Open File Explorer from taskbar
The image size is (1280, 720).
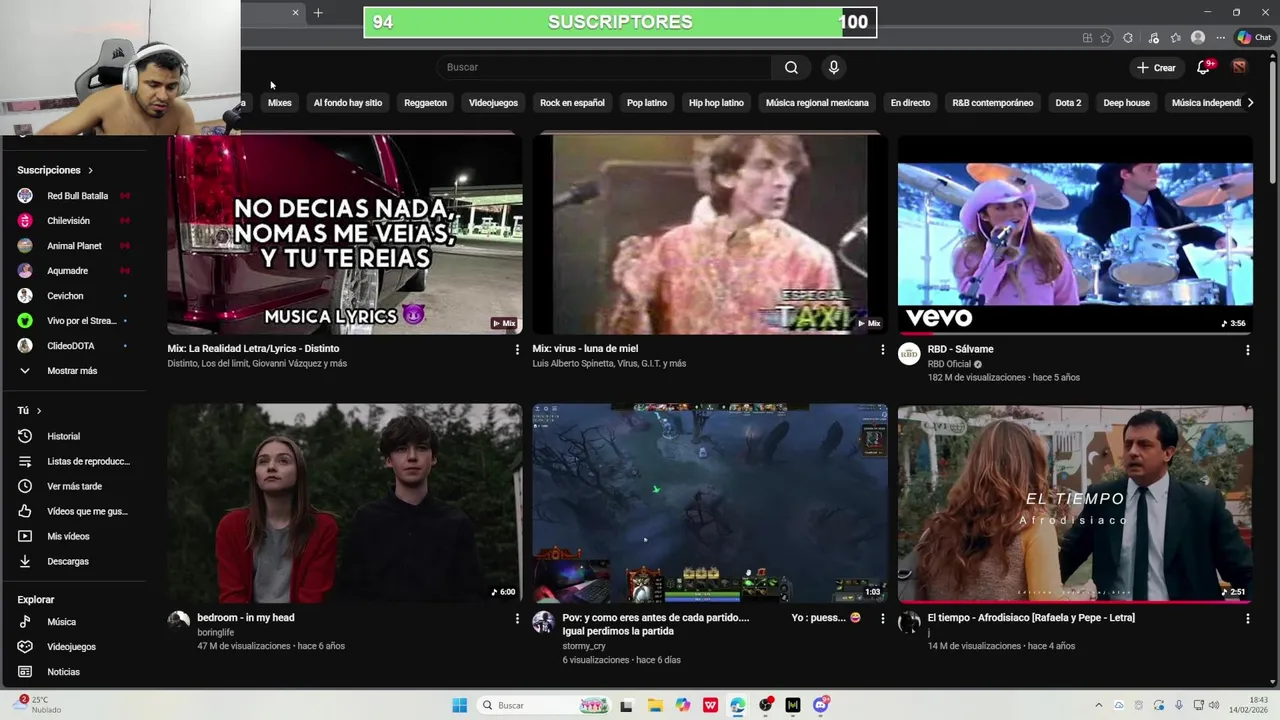click(x=655, y=705)
